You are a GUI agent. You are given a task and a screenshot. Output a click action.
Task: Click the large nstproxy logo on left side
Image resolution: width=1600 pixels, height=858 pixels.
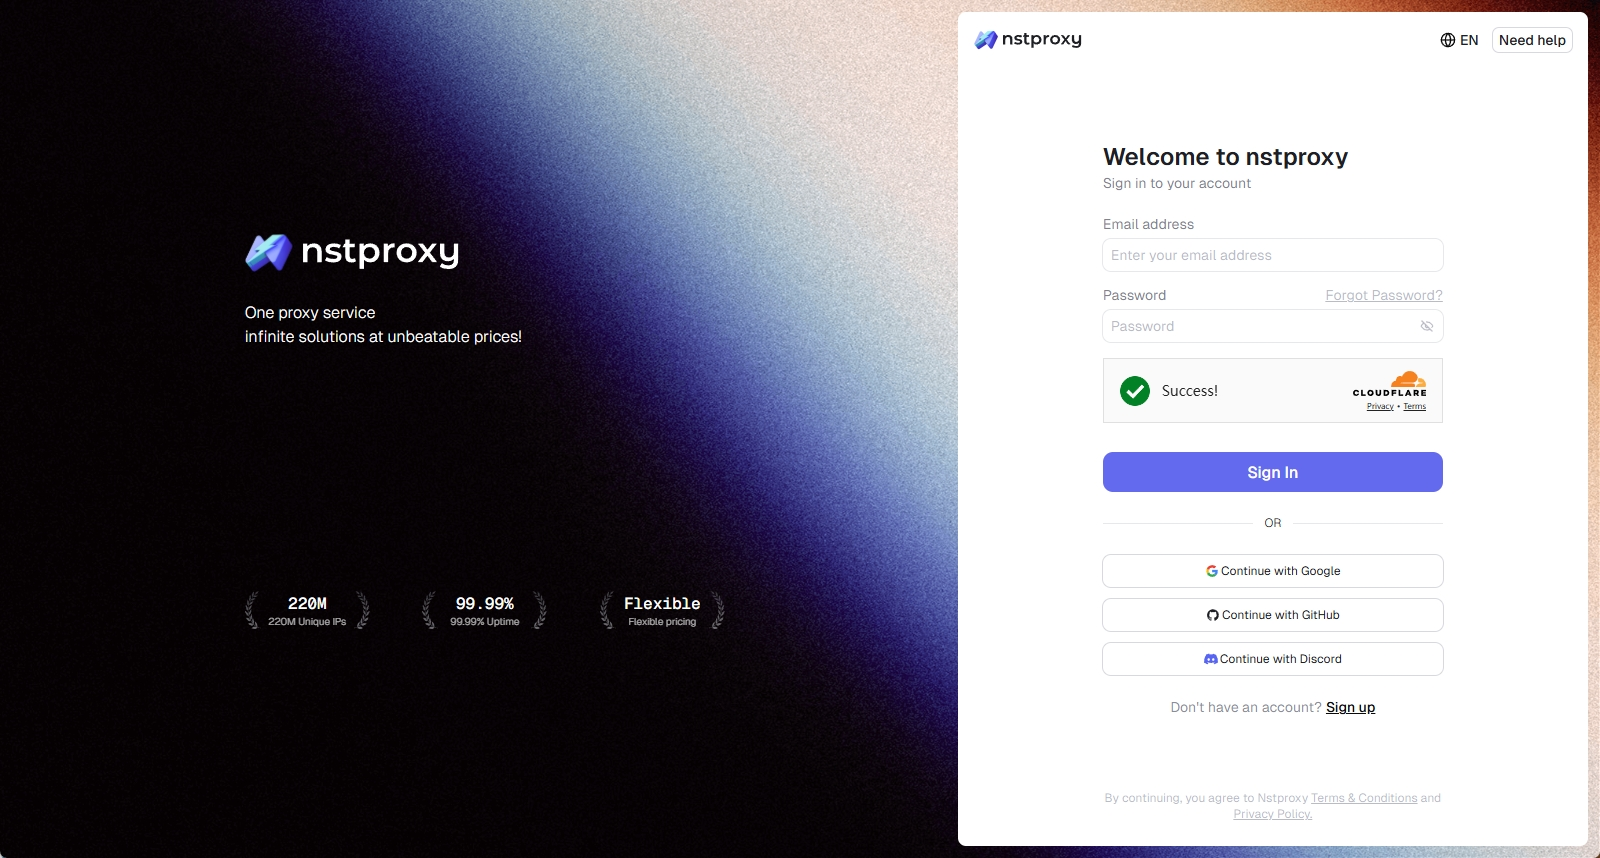(352, 252)
